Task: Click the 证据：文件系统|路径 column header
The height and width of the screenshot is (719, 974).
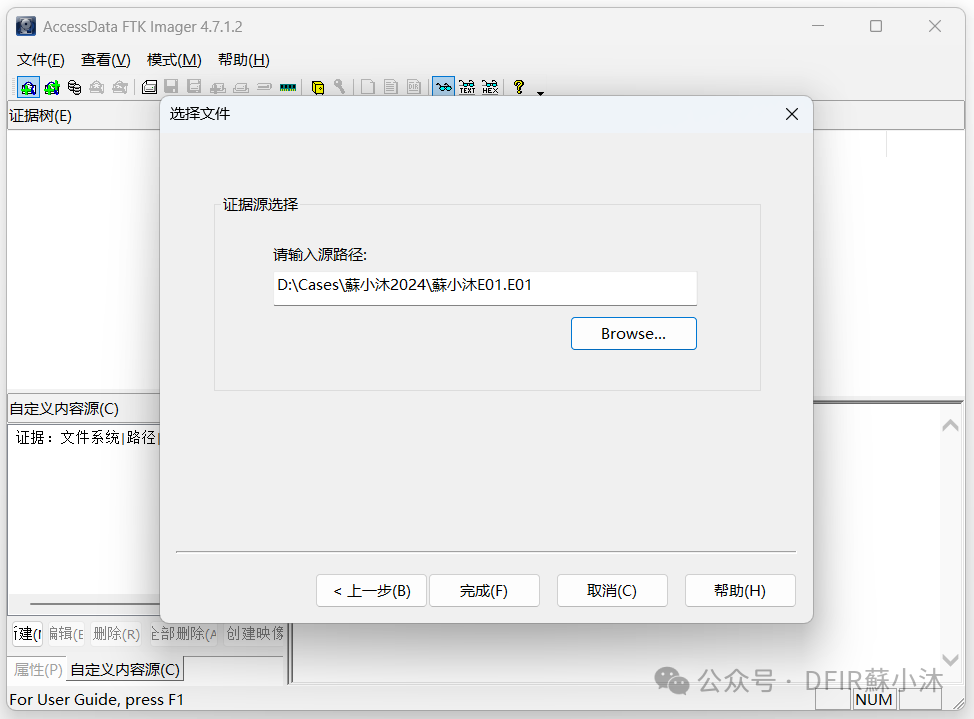Action: click(86, 437)
